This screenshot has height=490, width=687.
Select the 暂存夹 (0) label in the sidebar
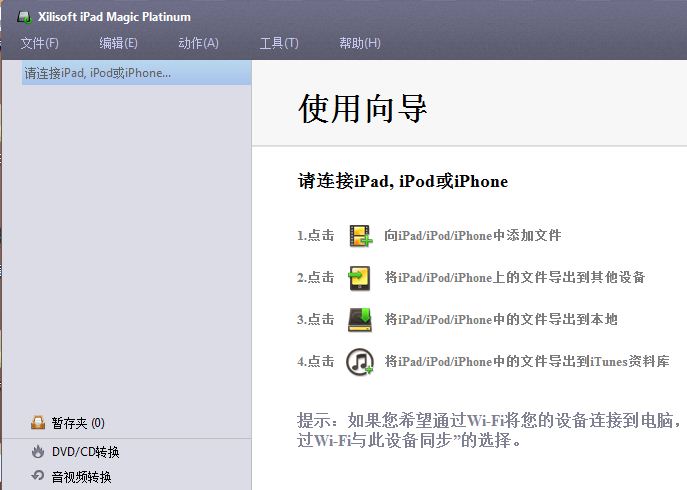click(x=78, y=423)
